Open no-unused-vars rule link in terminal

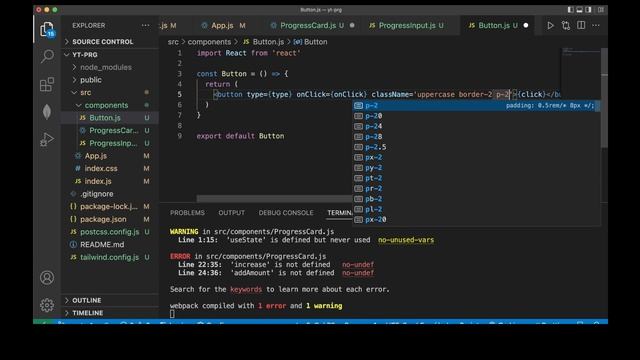406,240
